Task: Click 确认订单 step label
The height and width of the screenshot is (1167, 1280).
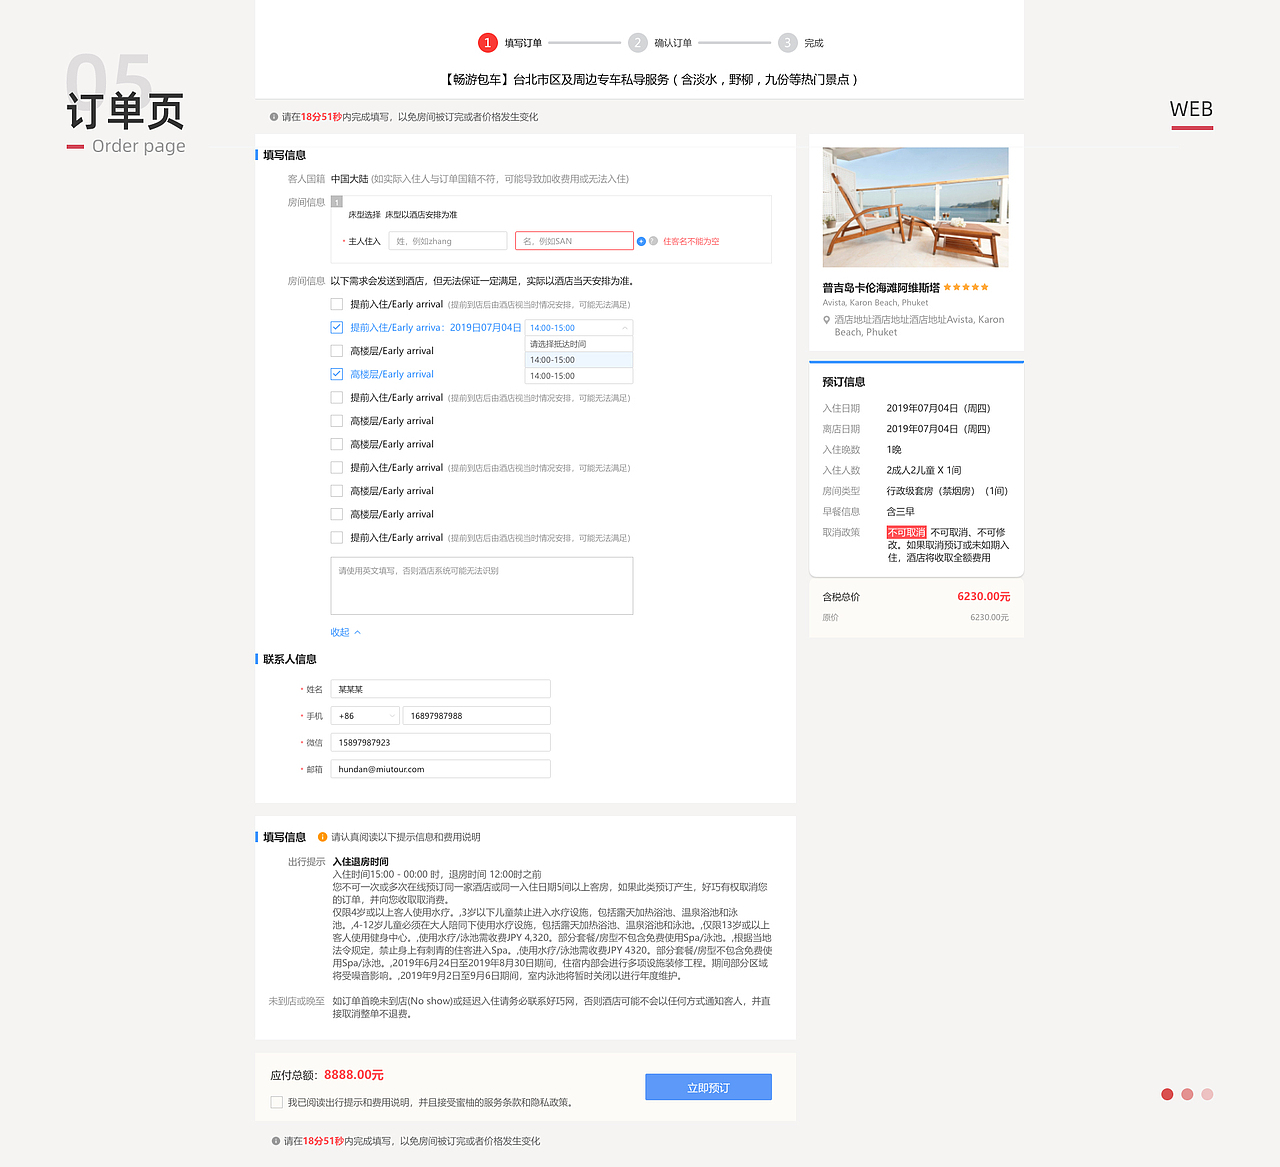Action: (x=673, y=43)
